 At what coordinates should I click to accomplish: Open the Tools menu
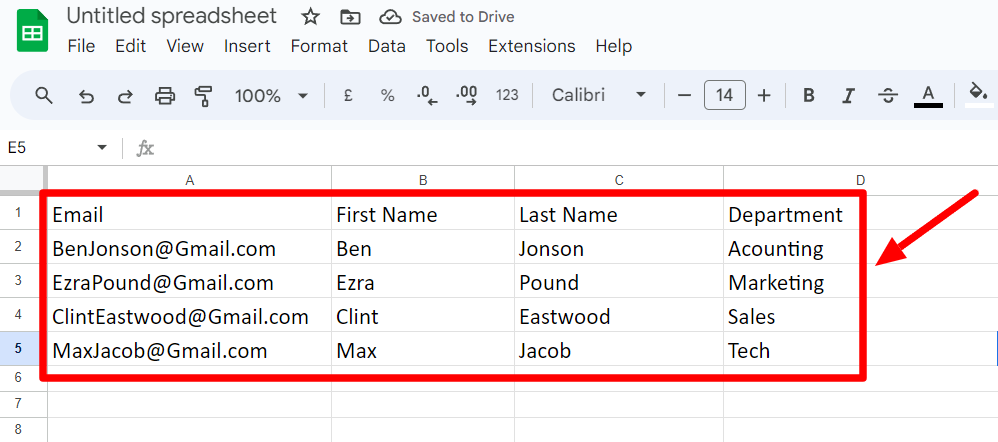click(x=447, y=46)
